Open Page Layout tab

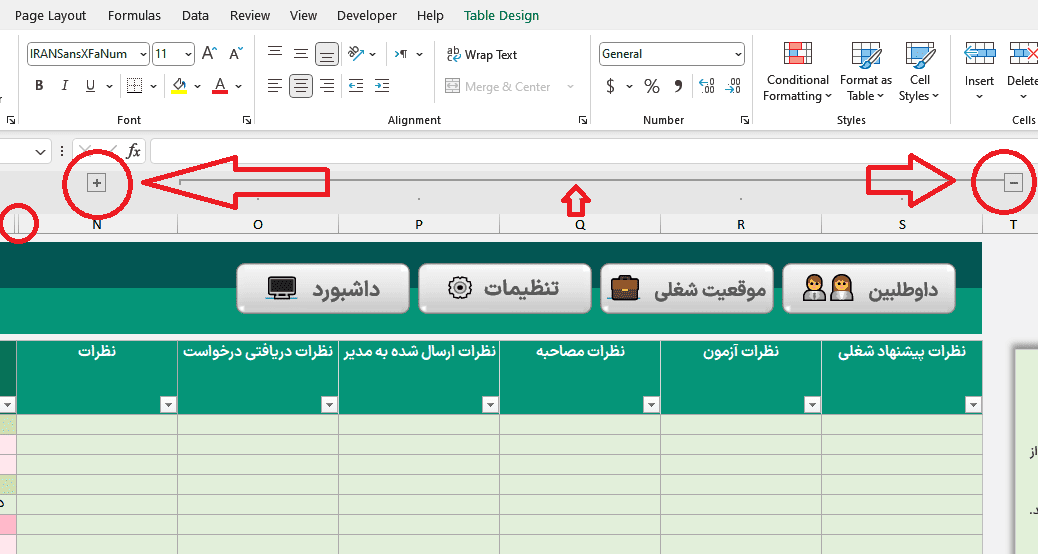50,15
